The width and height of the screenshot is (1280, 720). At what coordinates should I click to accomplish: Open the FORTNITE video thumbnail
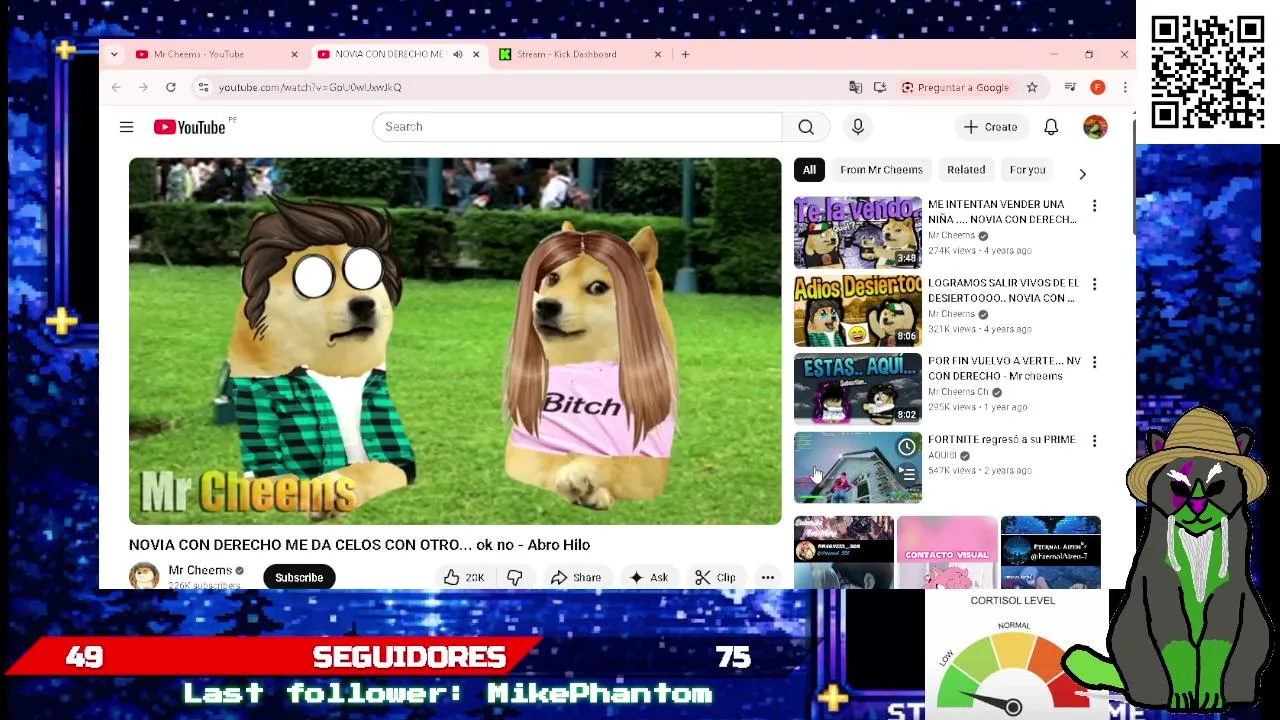(x=857, y=467)
